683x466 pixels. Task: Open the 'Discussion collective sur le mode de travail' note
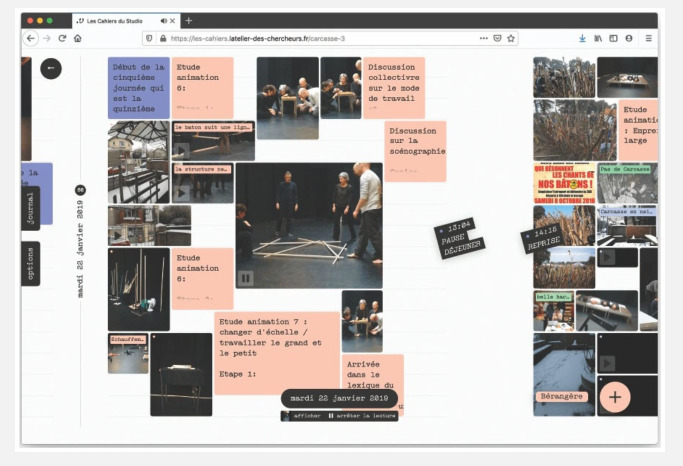pos(394,88)
